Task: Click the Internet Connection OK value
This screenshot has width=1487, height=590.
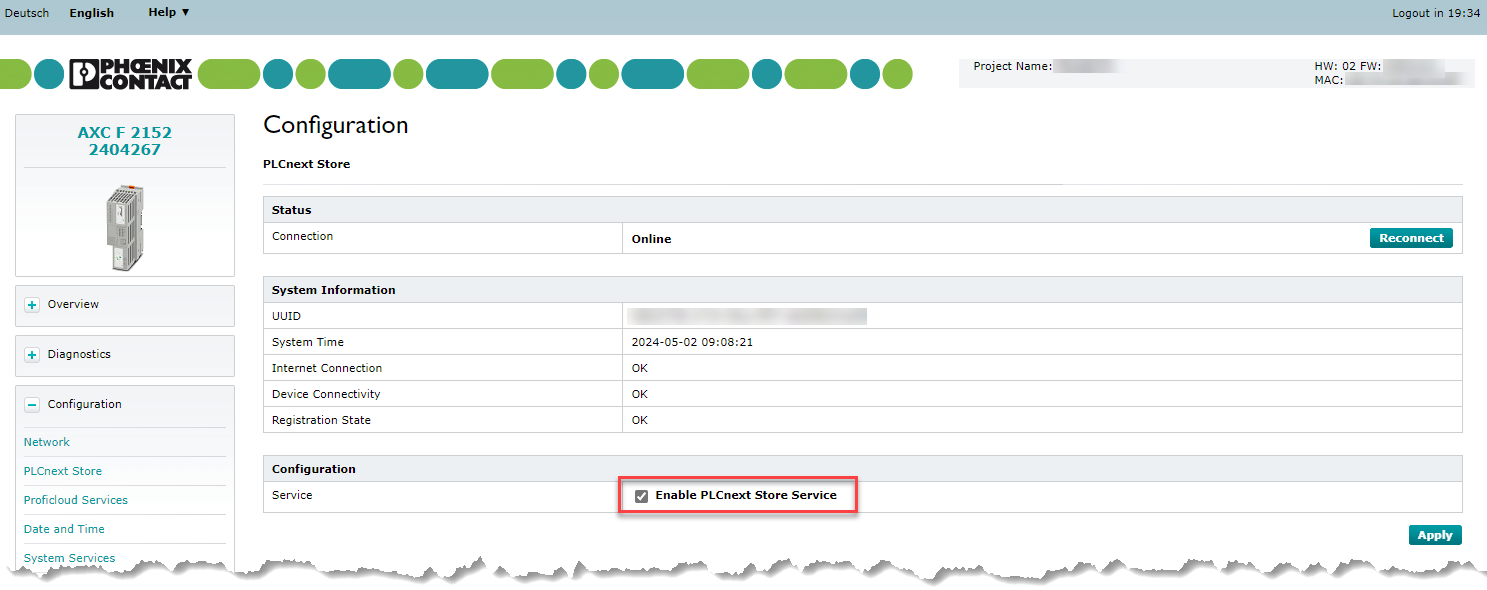Action: (x=640, y=368)
